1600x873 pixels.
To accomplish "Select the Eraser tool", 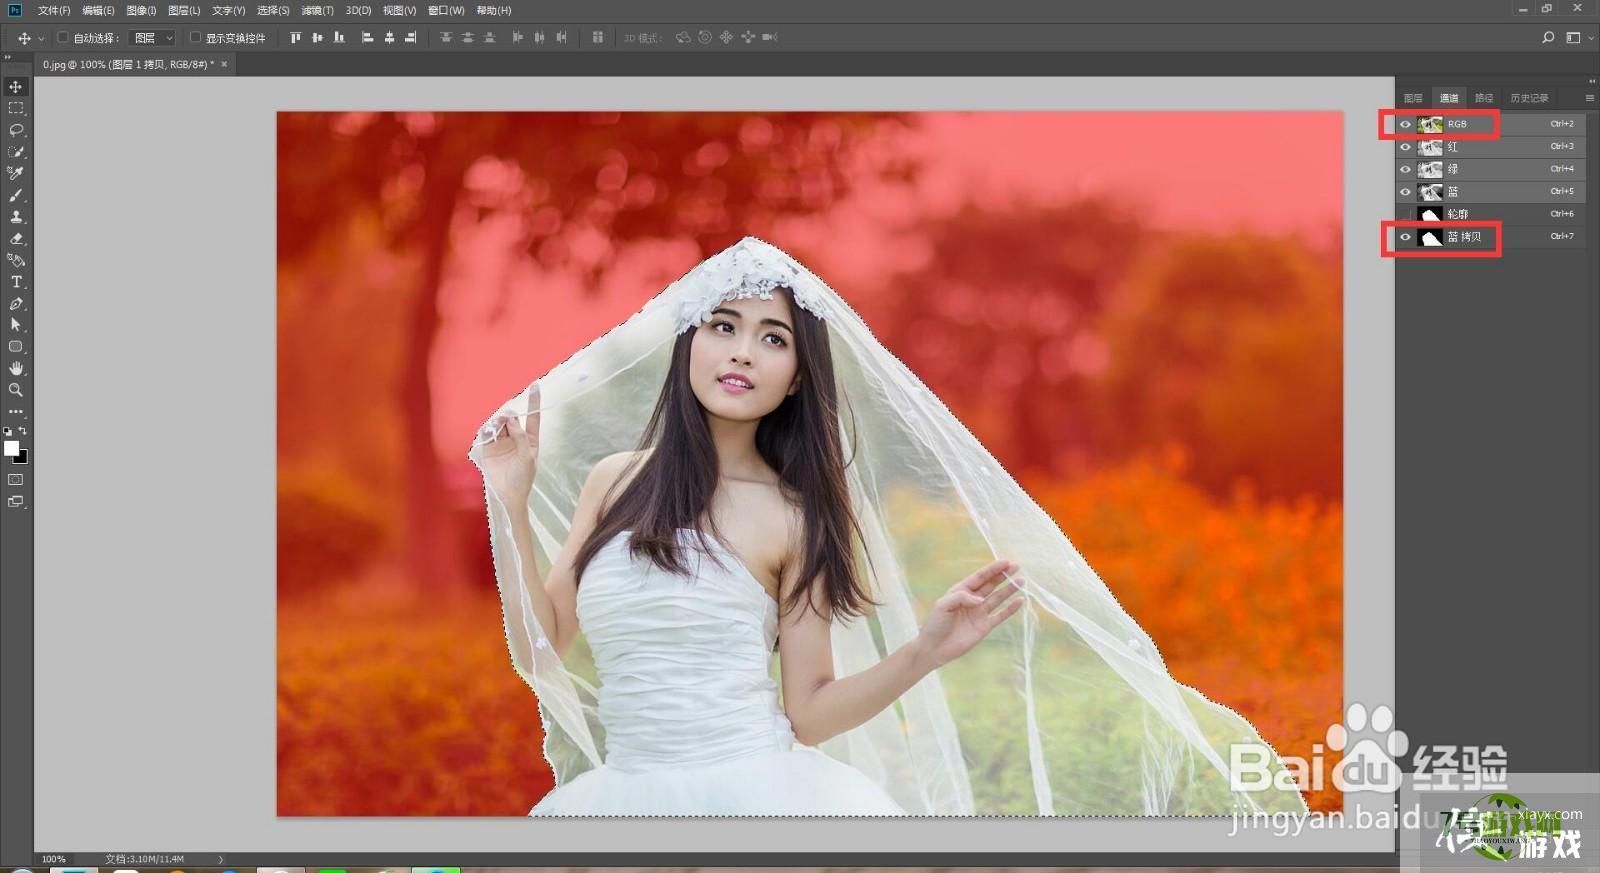I will [x=16, y=239].
